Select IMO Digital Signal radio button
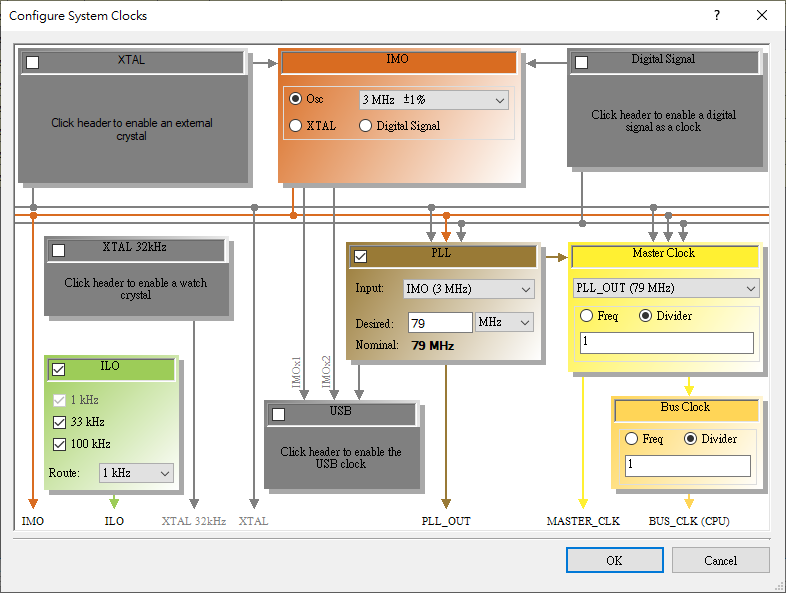786x593 pixels. point(365,126)
